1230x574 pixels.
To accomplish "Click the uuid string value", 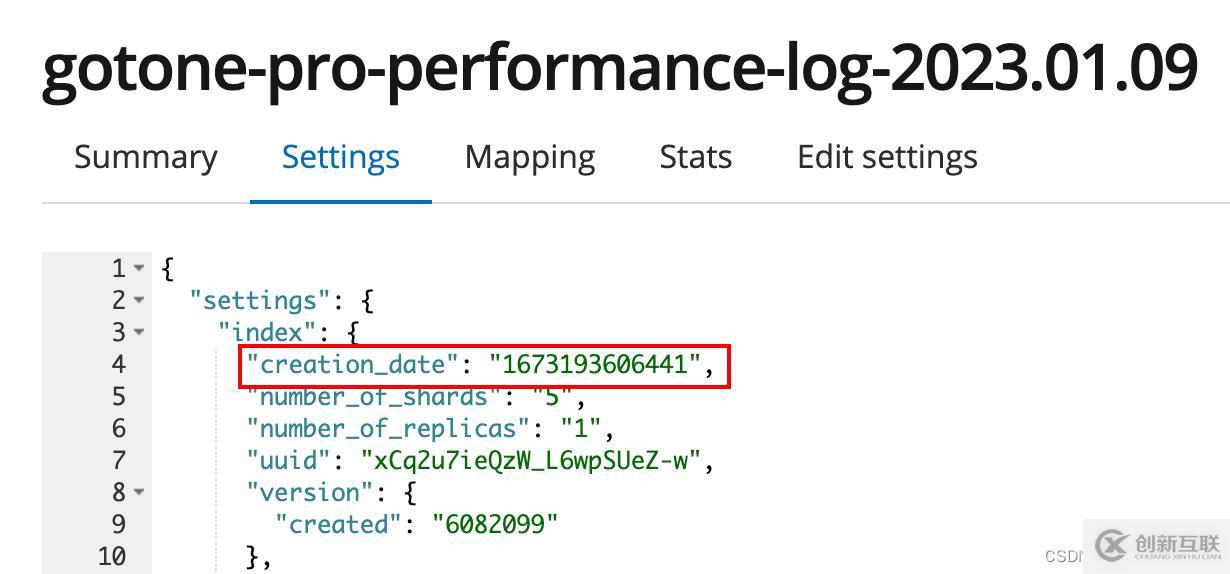I will click(x=537, y=460).
